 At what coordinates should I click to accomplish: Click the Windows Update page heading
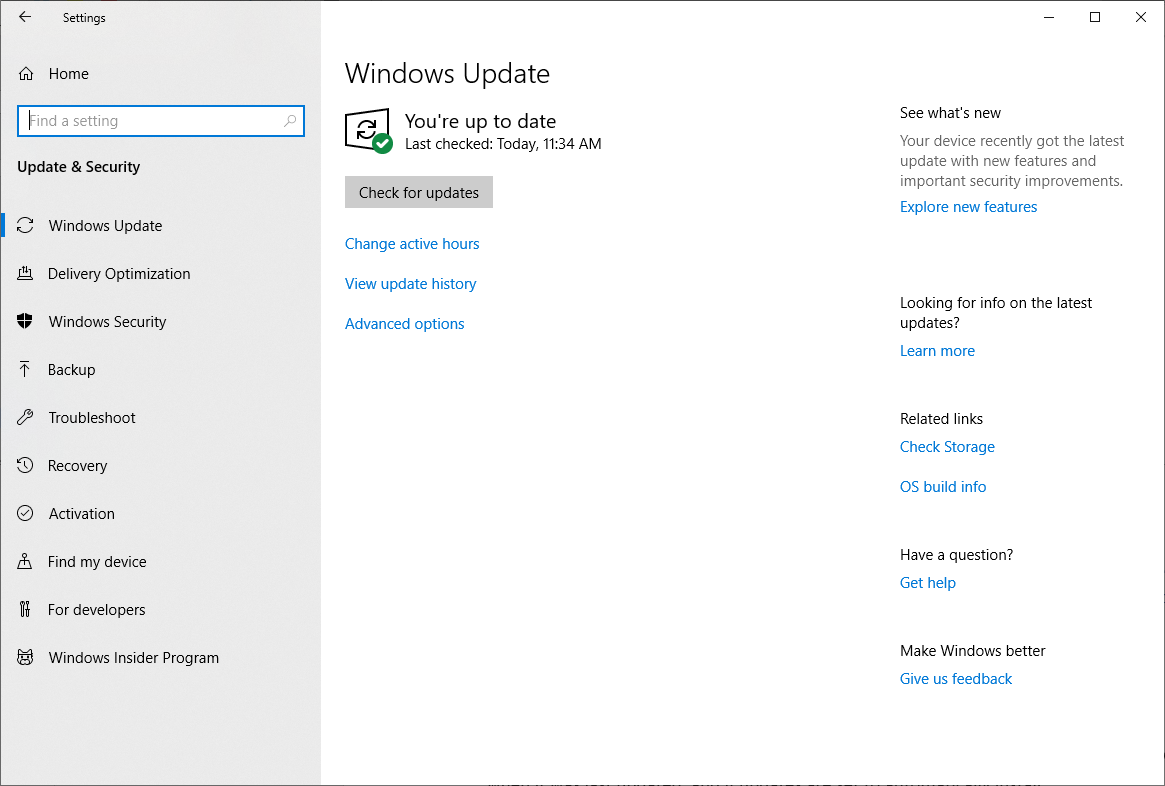[x=447, y=74]
